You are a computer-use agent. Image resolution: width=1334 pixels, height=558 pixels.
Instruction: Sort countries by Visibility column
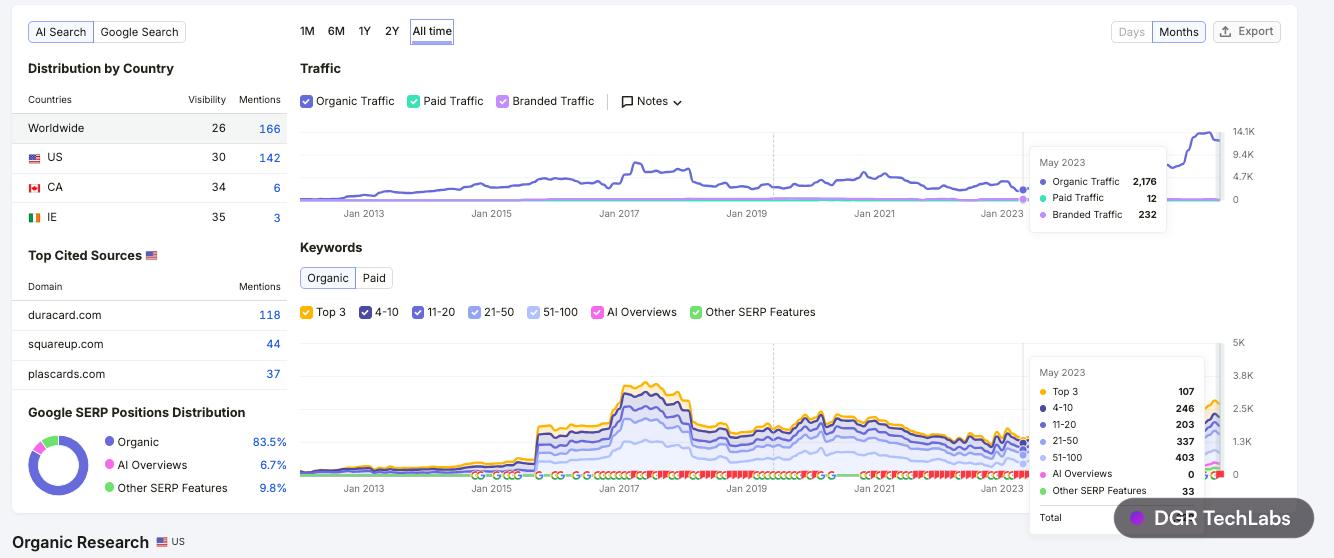[x=207, y=100]
